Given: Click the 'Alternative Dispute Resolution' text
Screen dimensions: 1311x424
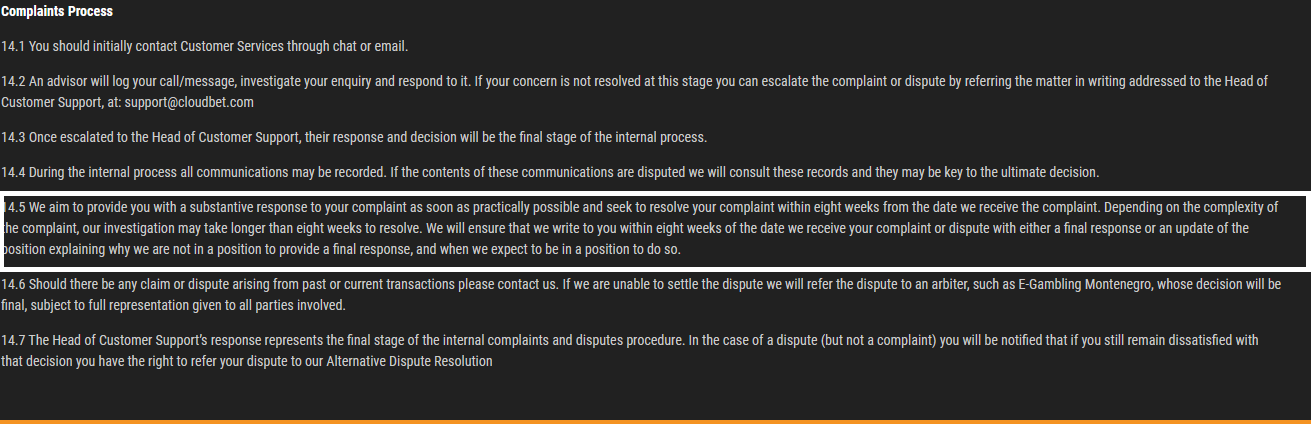Looking at the screenshot, I should pos(410,361).
